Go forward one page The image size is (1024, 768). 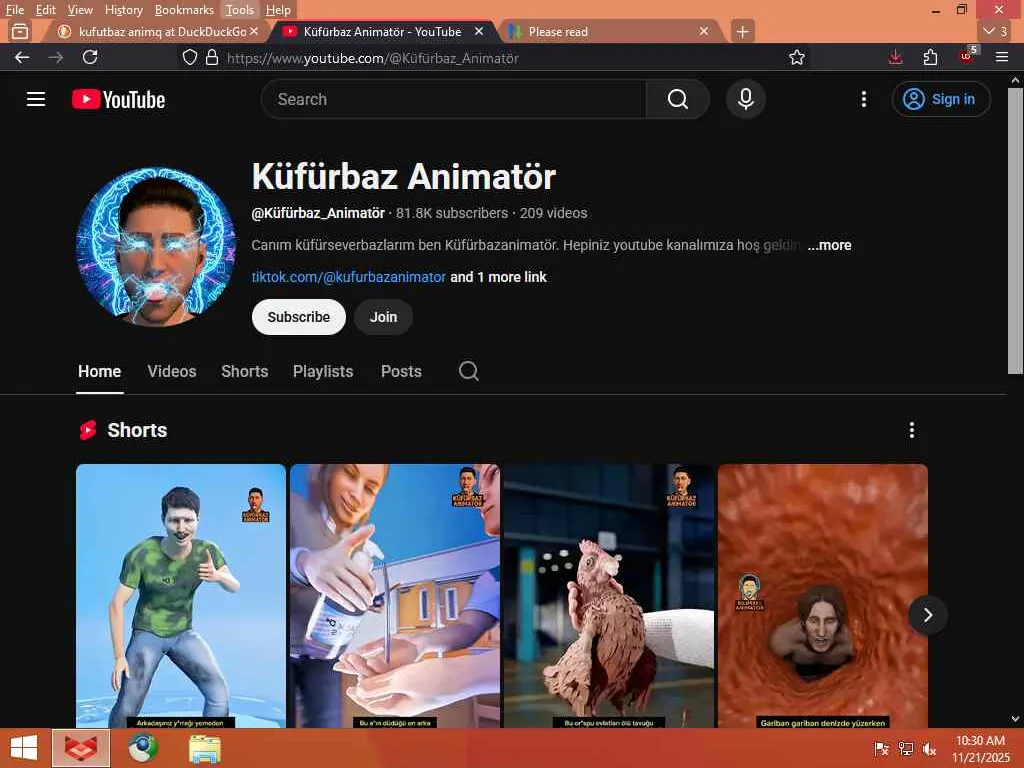(56, 57)
